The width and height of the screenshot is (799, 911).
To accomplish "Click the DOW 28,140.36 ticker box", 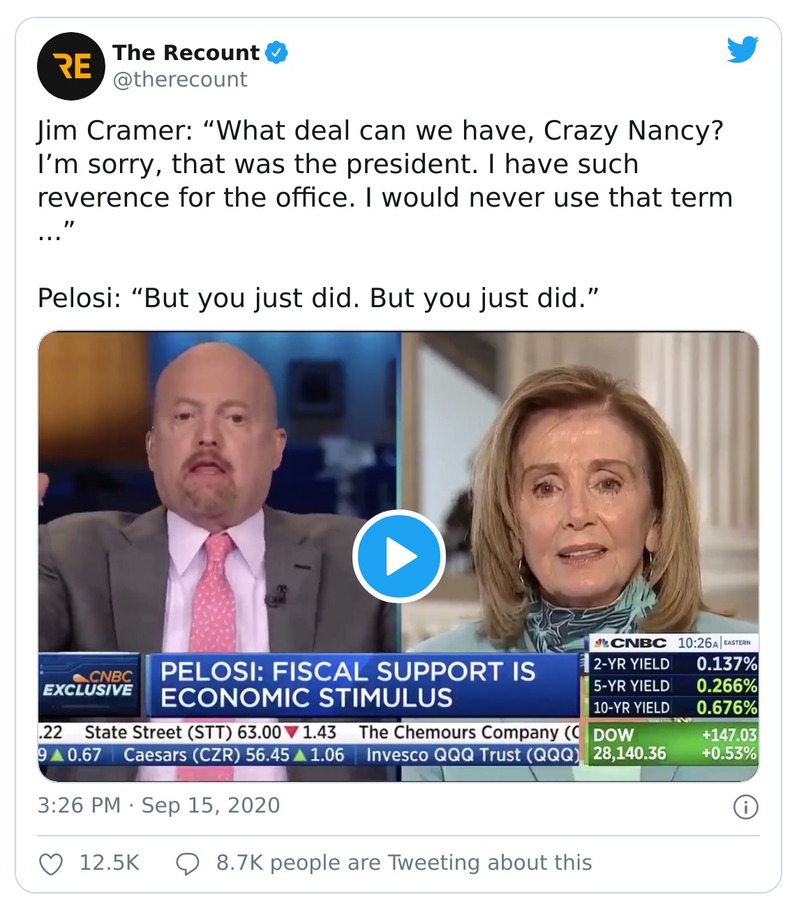I will tap(670, 744).
